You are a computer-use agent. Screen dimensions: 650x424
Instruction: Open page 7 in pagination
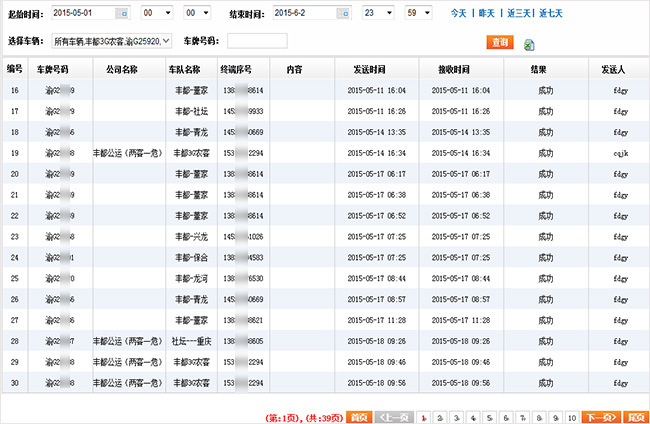523,418
